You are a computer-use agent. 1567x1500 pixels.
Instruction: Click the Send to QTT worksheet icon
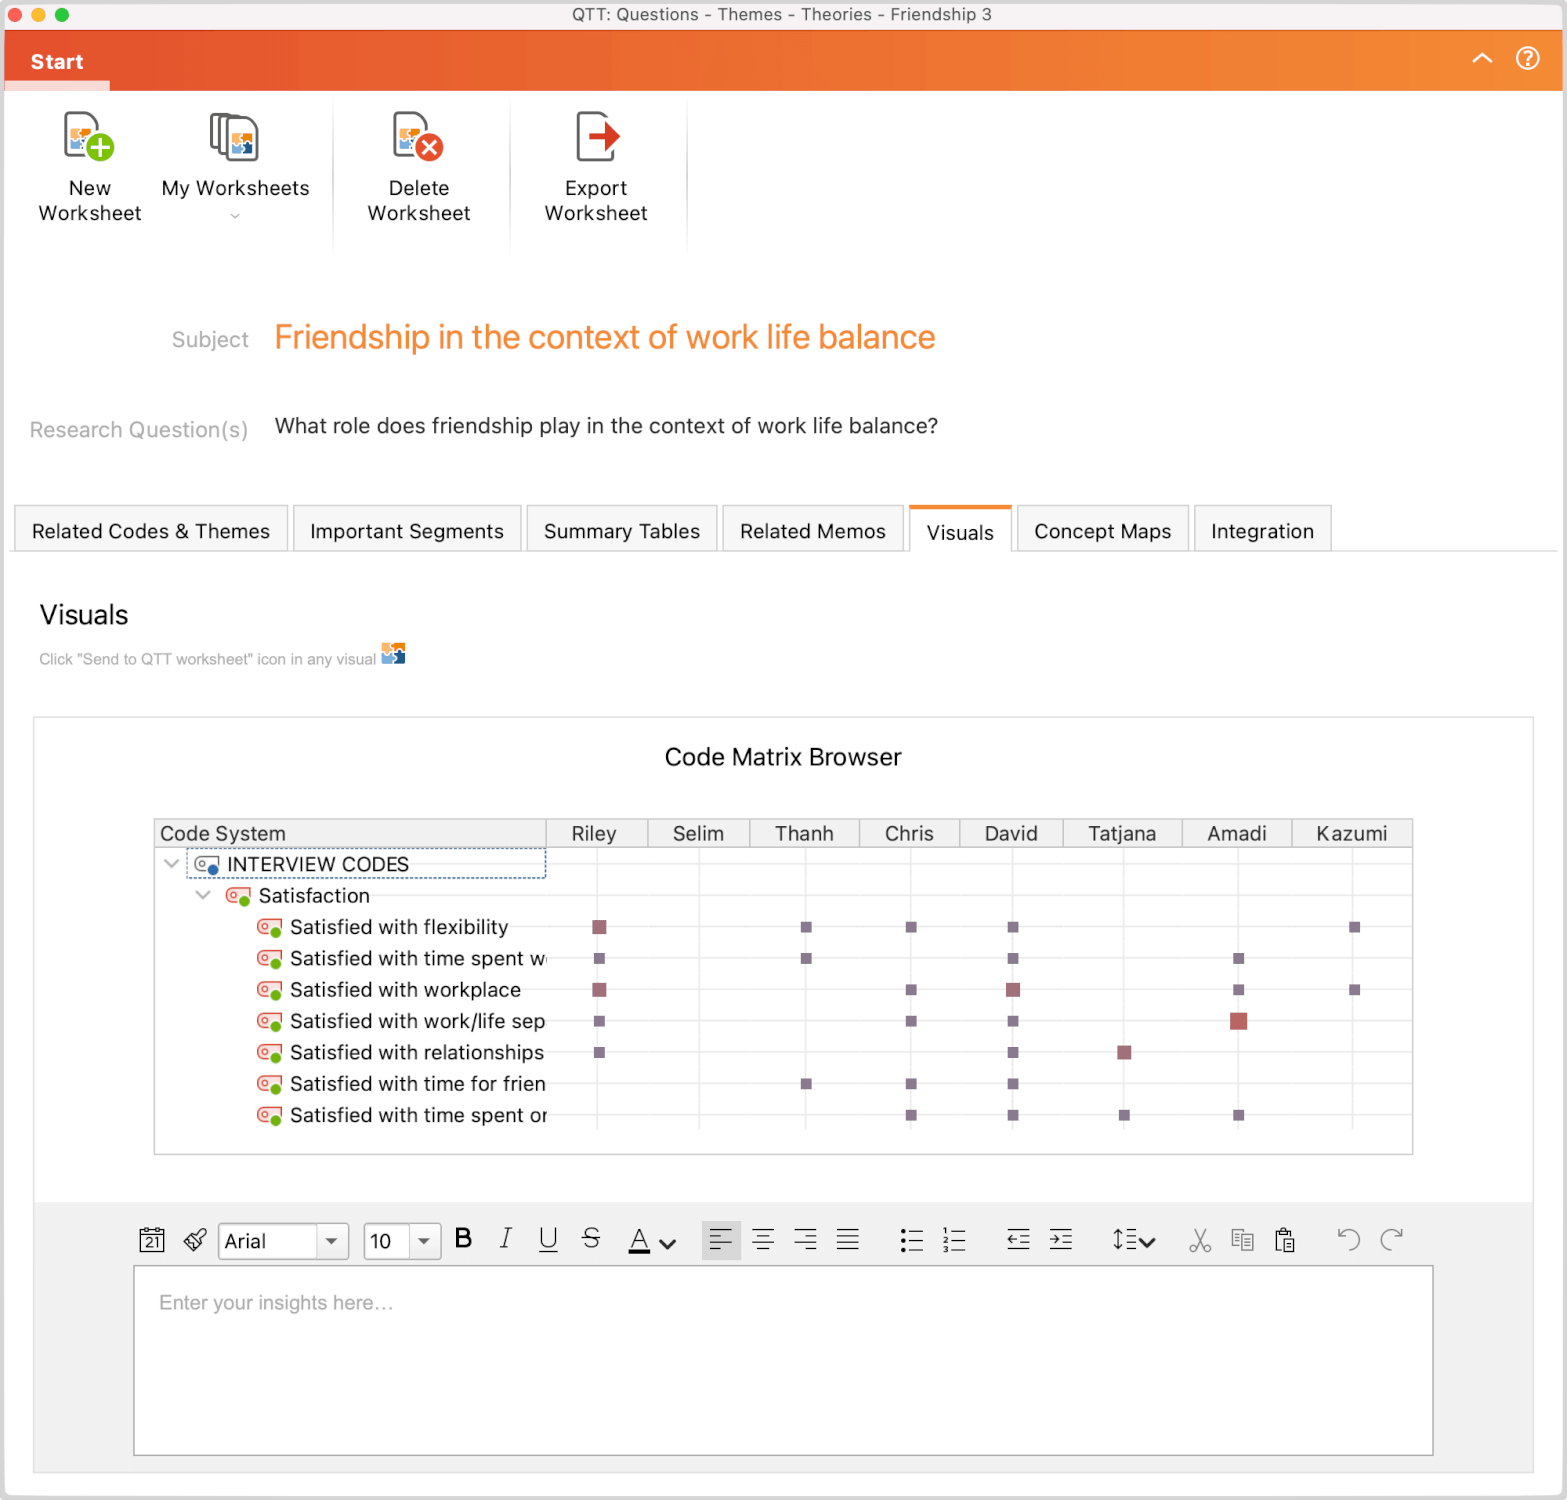(x=394, y=654)
